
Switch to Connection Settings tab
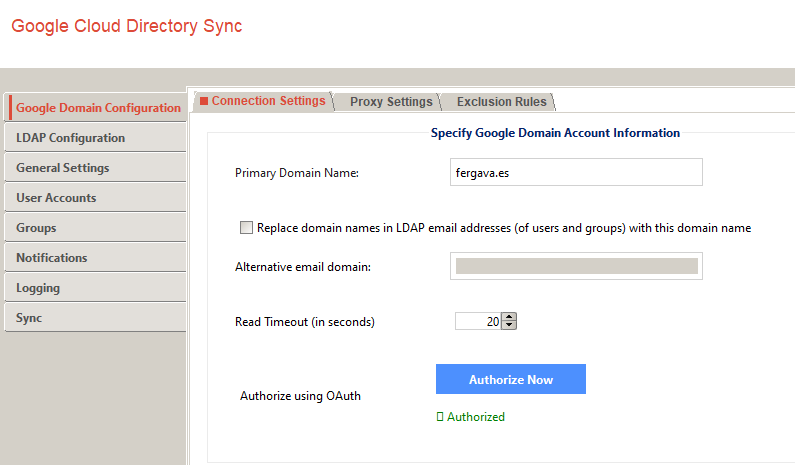(263, 101)
